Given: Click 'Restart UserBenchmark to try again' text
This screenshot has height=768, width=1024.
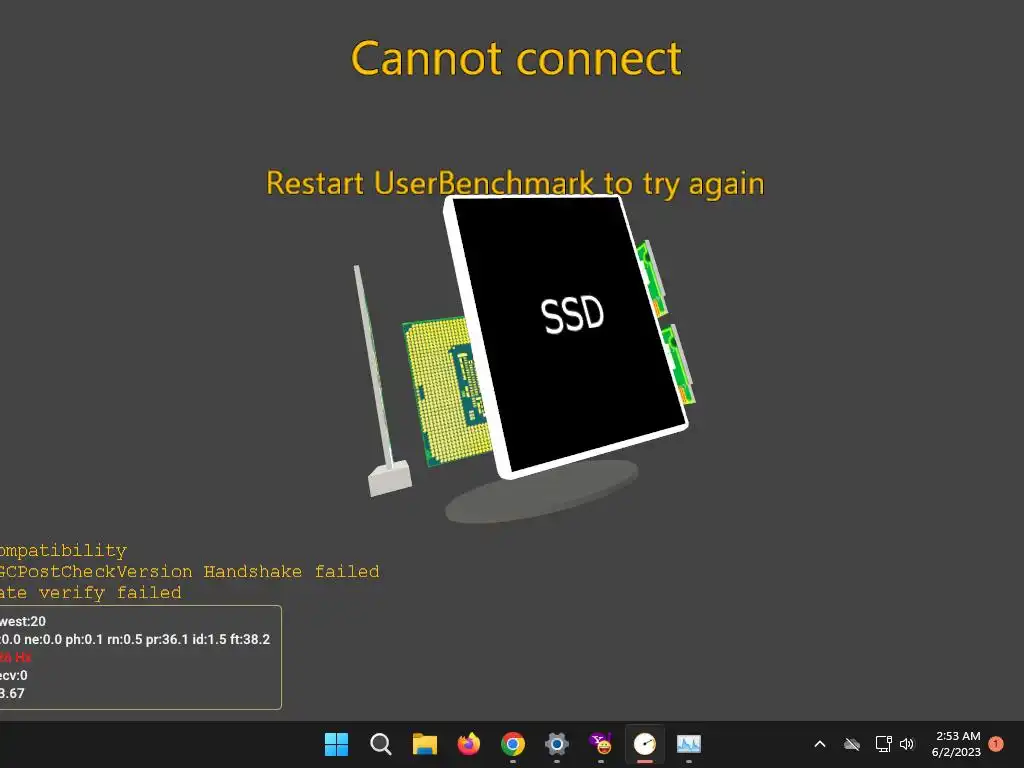Looking at the screenshot, I should click(515, 184).
